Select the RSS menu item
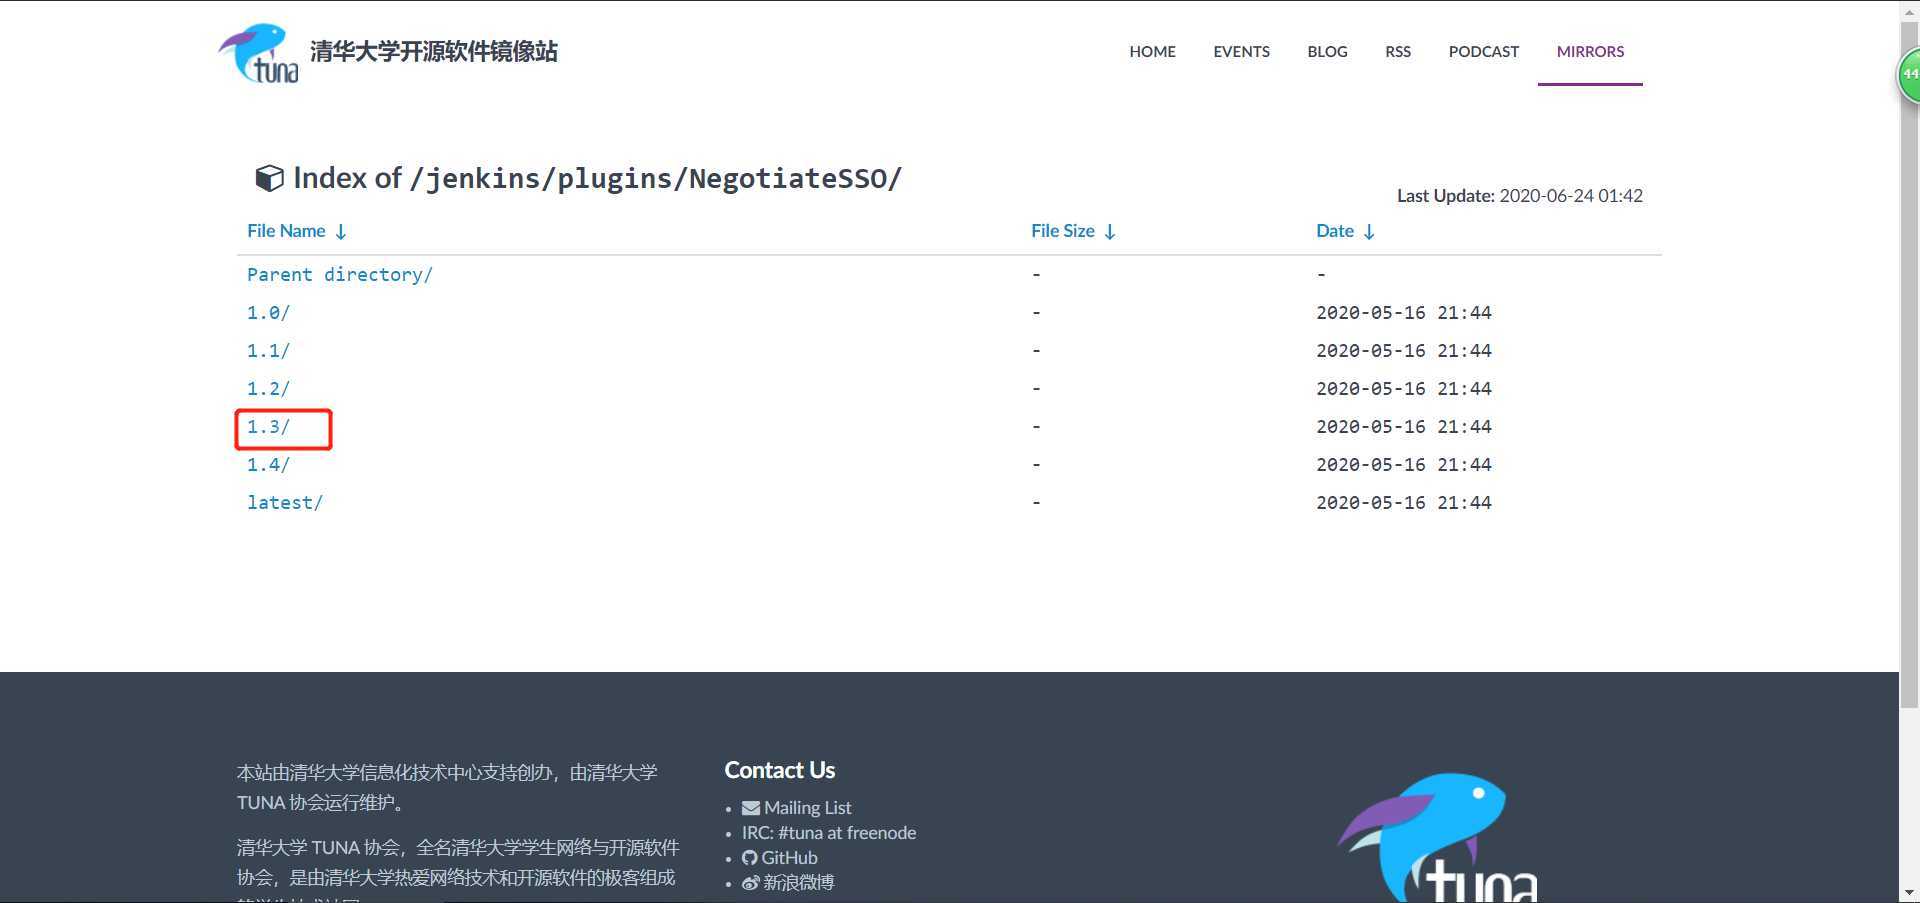Viewport: 1920px width, 903px height. pyautogui.click(x=1398, y=51)
